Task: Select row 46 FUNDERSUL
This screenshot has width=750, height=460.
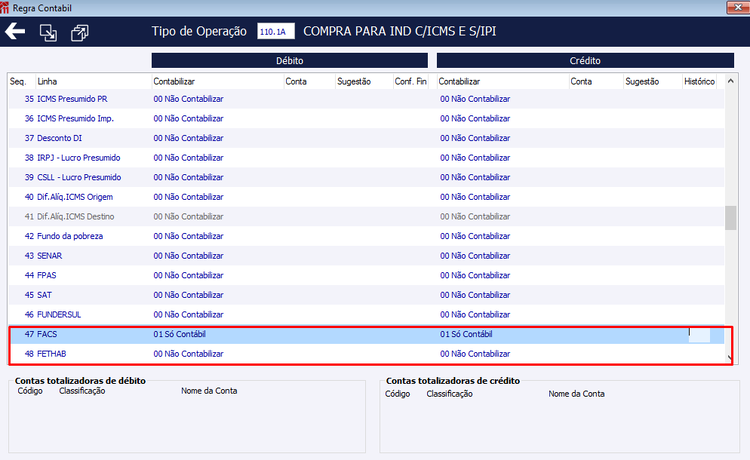Action: pos(366,315)
